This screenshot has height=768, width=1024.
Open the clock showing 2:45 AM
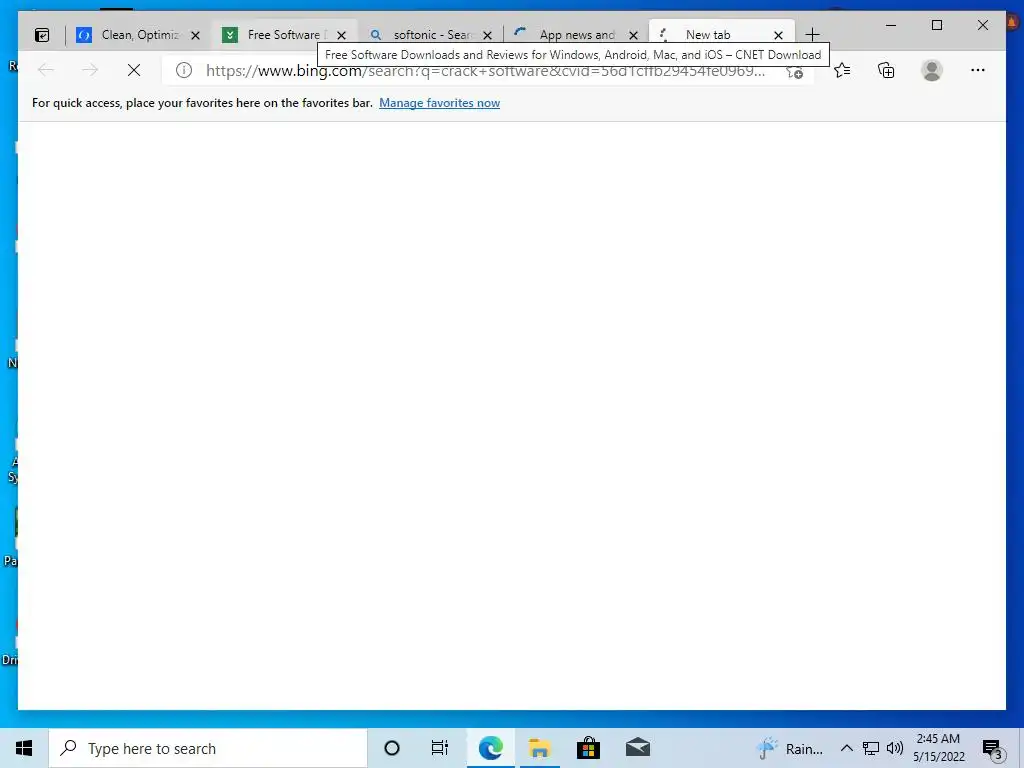[938, 748]
